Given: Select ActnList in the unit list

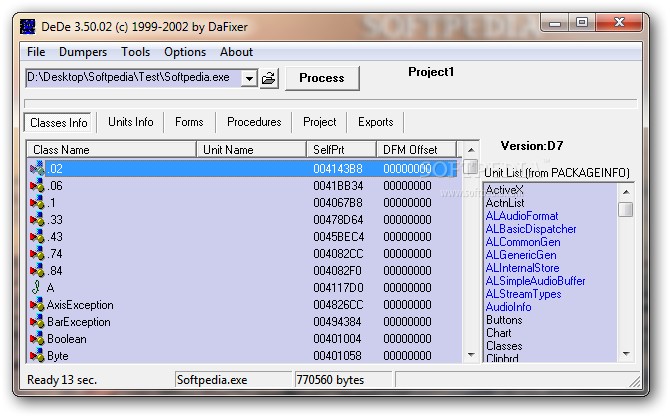Looking at the screenshot, I should point(505,203).
